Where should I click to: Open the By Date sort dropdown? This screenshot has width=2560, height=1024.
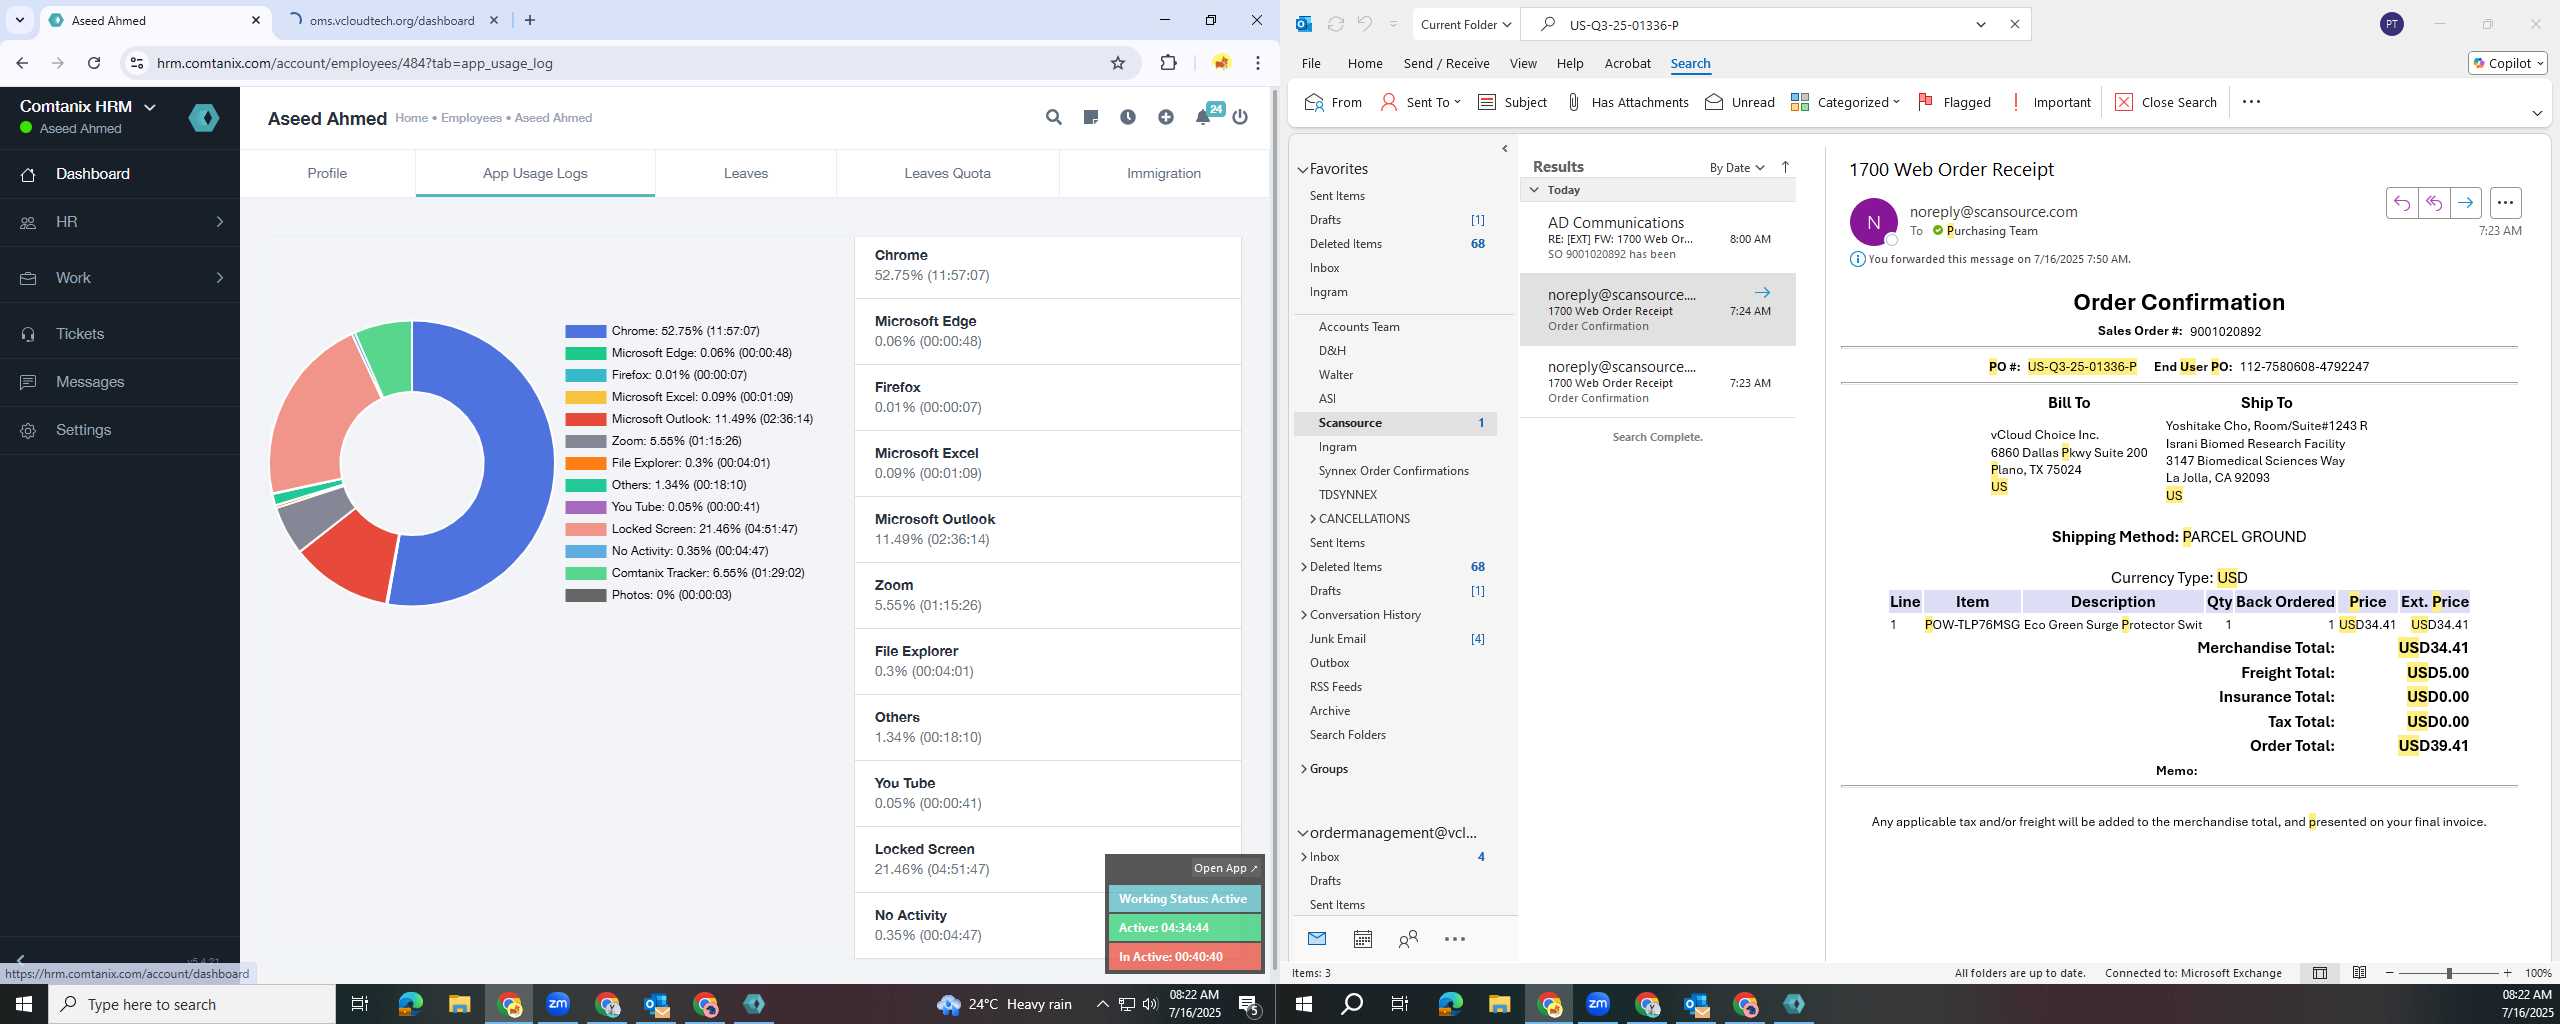click(1737, 167)
